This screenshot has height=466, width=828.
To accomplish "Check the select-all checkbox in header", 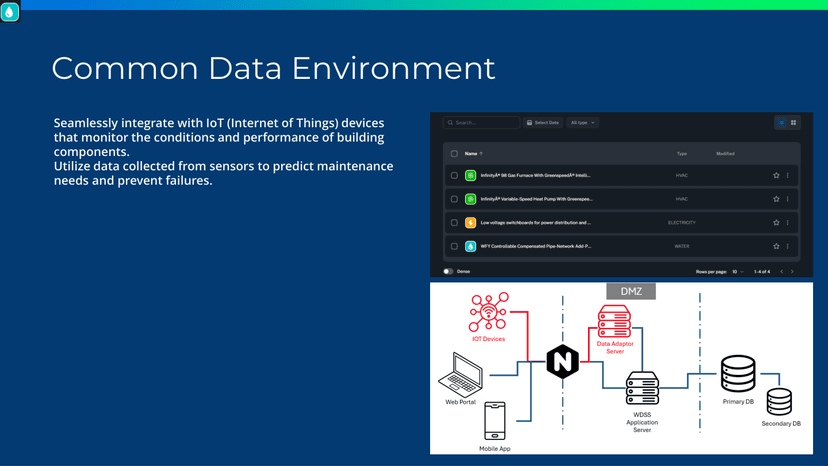I will 454,154.
